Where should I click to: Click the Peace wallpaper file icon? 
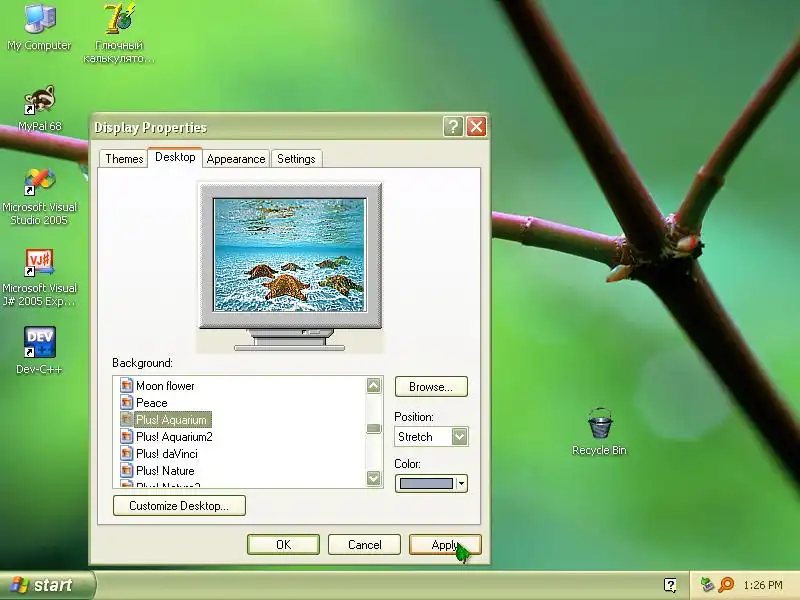tap(126, 402)
